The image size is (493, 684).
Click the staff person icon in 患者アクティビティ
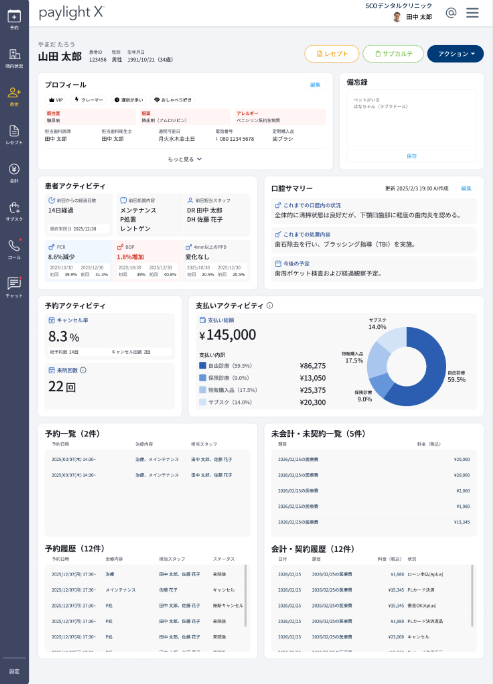[190, 200]
